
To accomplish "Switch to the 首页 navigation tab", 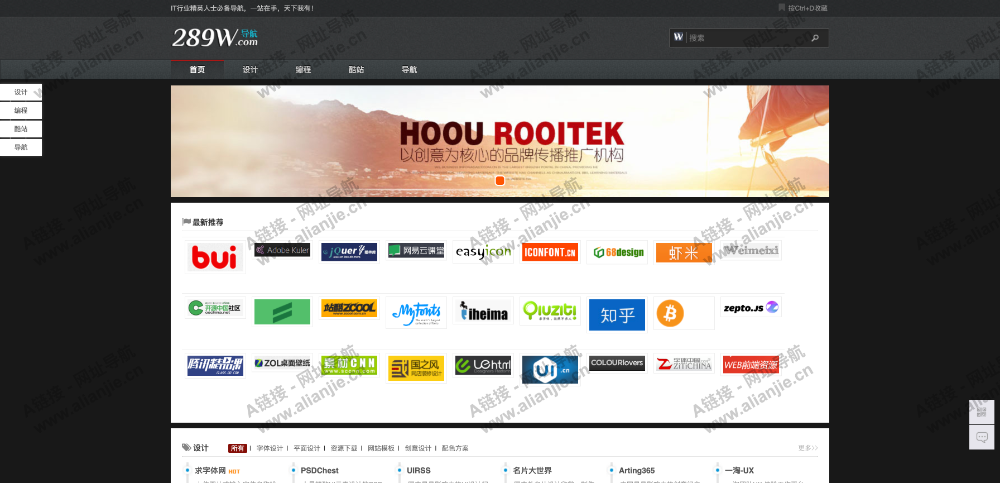I will click(x=197, y=70).
